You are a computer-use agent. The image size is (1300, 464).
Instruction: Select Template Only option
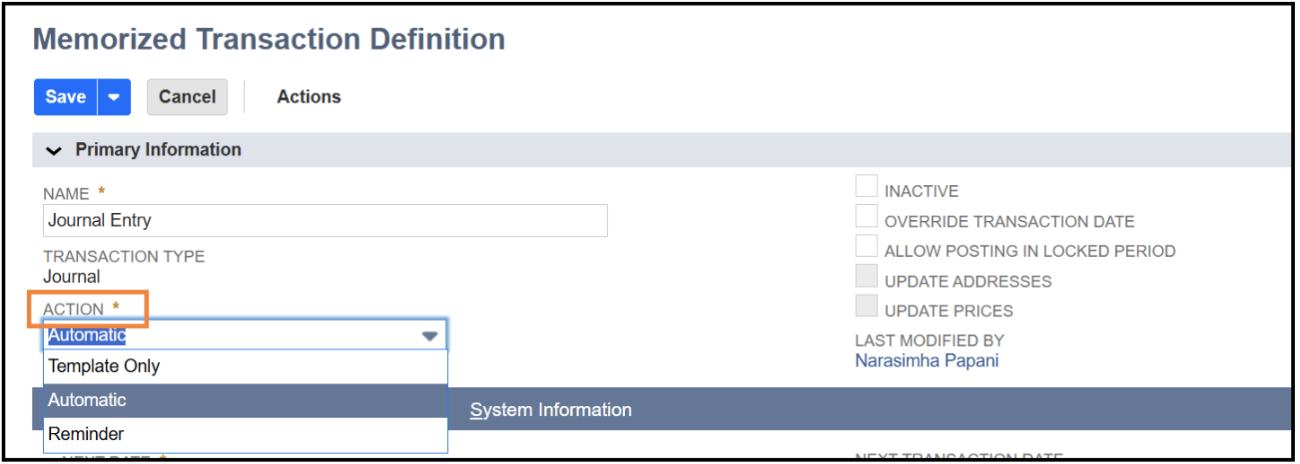[245, 366]
